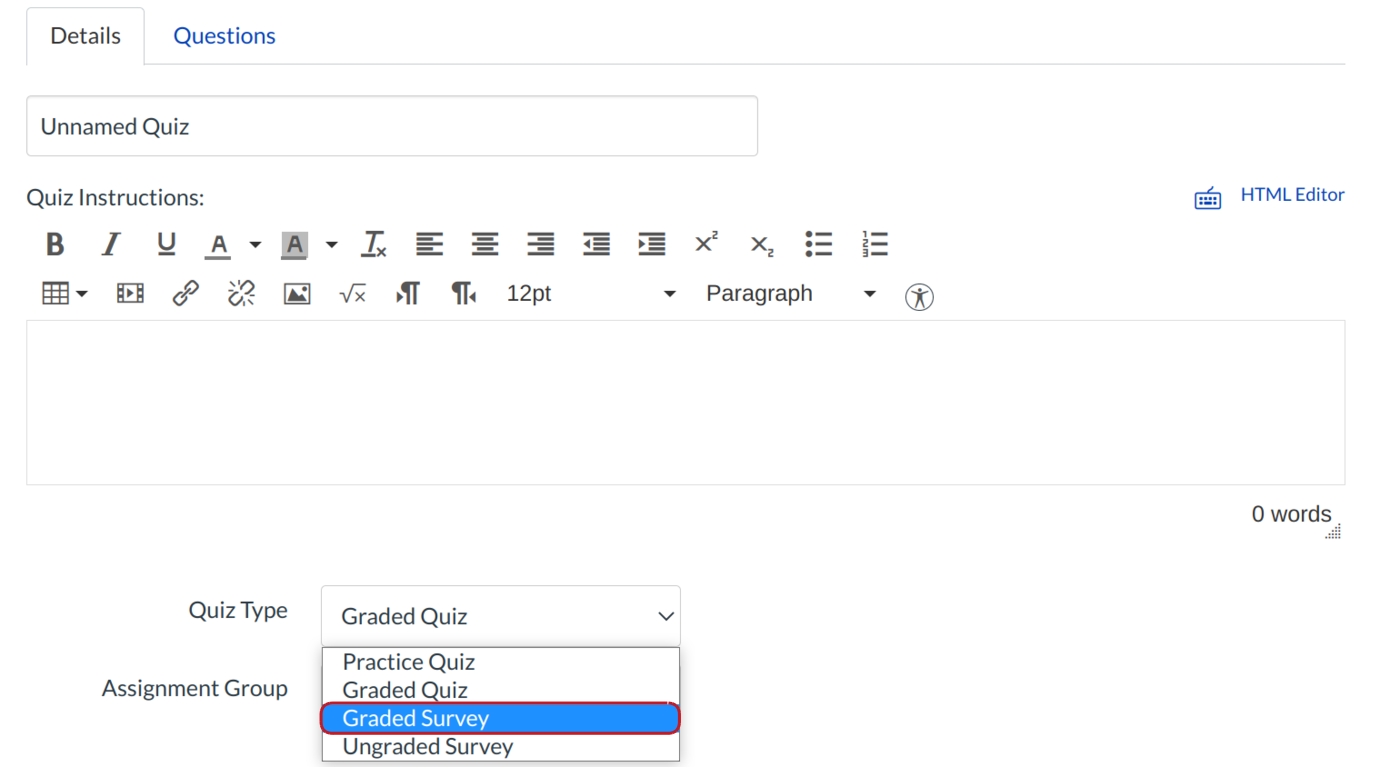The height and width of the screenshot is (767, 1400).
Task: Underline the selected text
Action: click(x=166, y=244)
